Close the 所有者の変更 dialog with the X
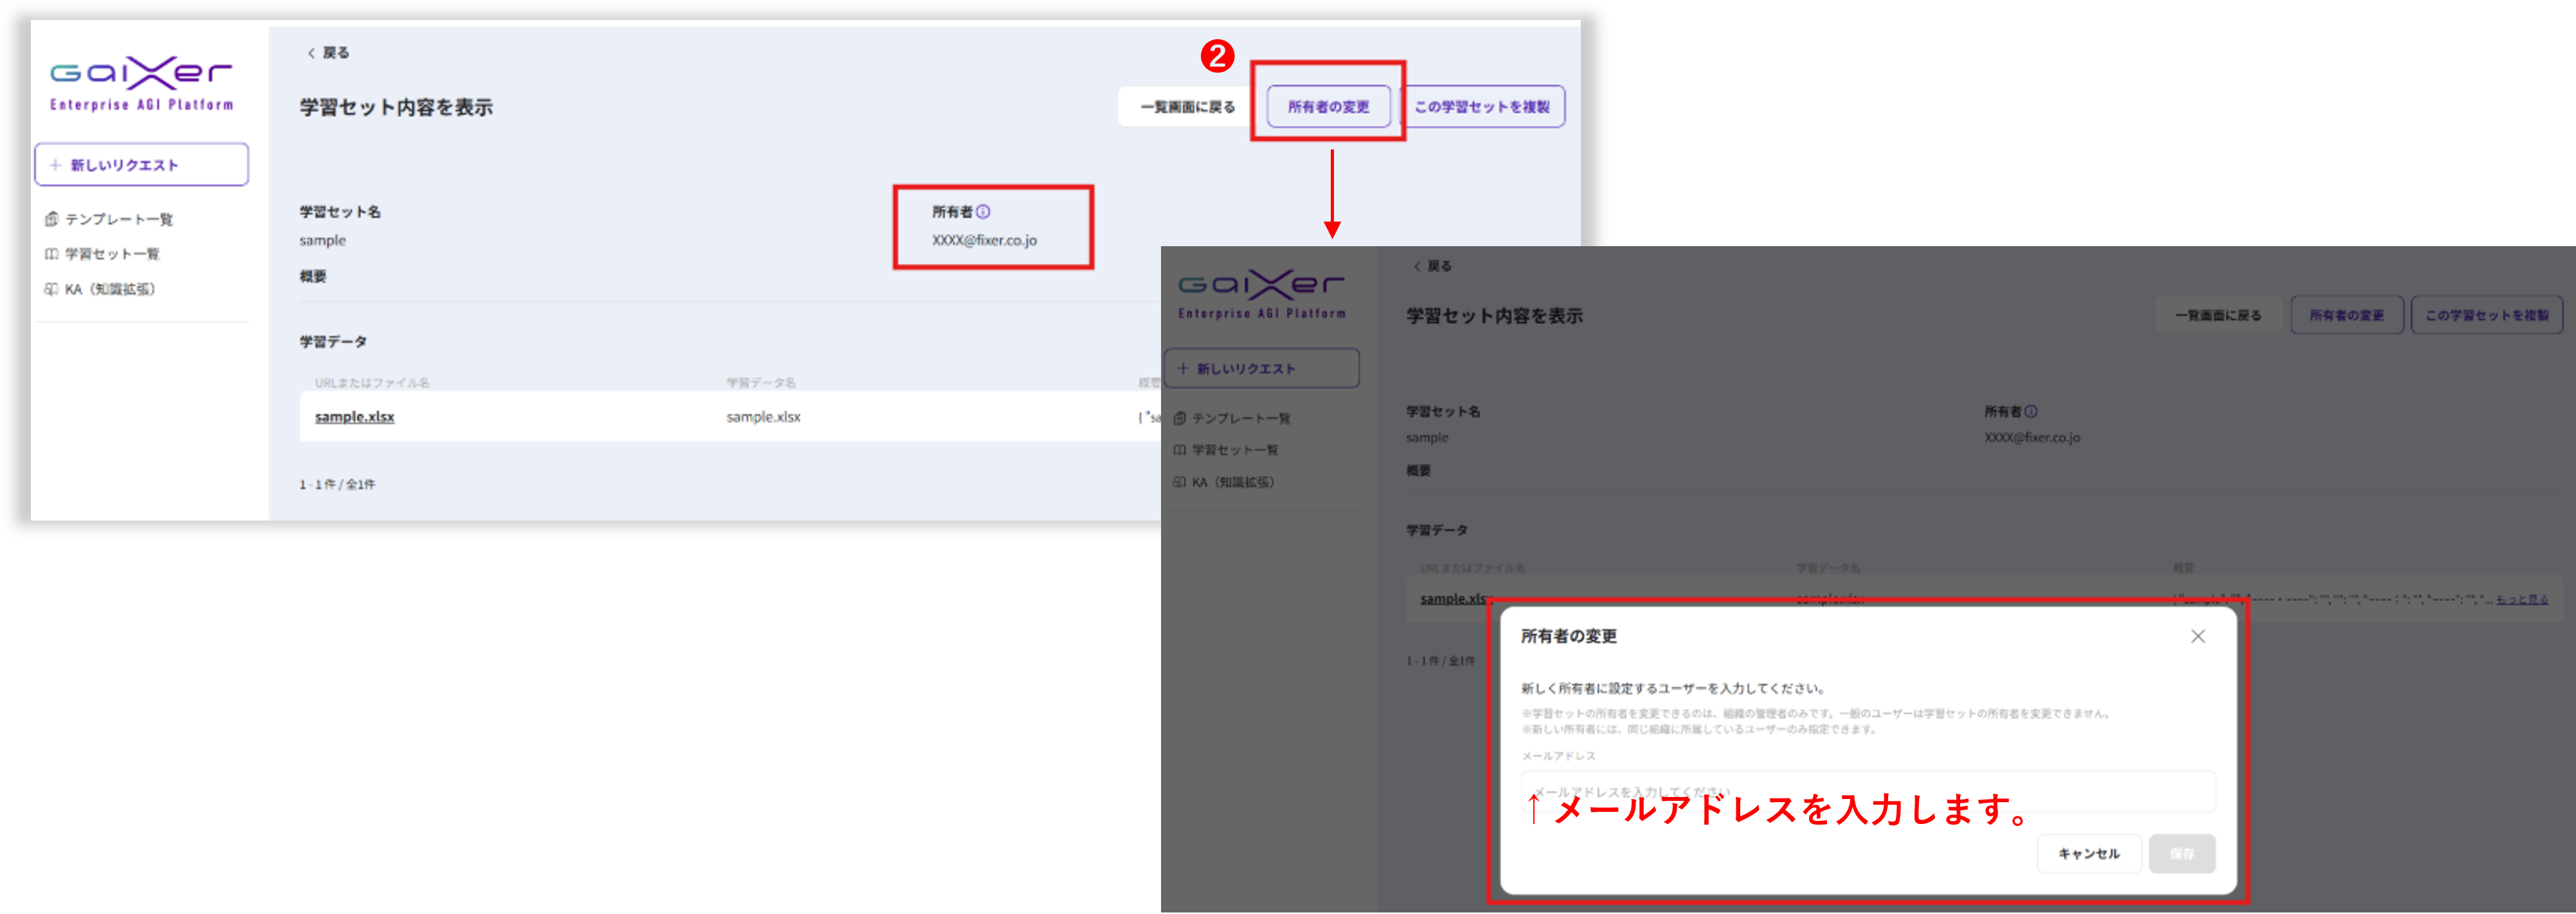 click(2197, 636)
